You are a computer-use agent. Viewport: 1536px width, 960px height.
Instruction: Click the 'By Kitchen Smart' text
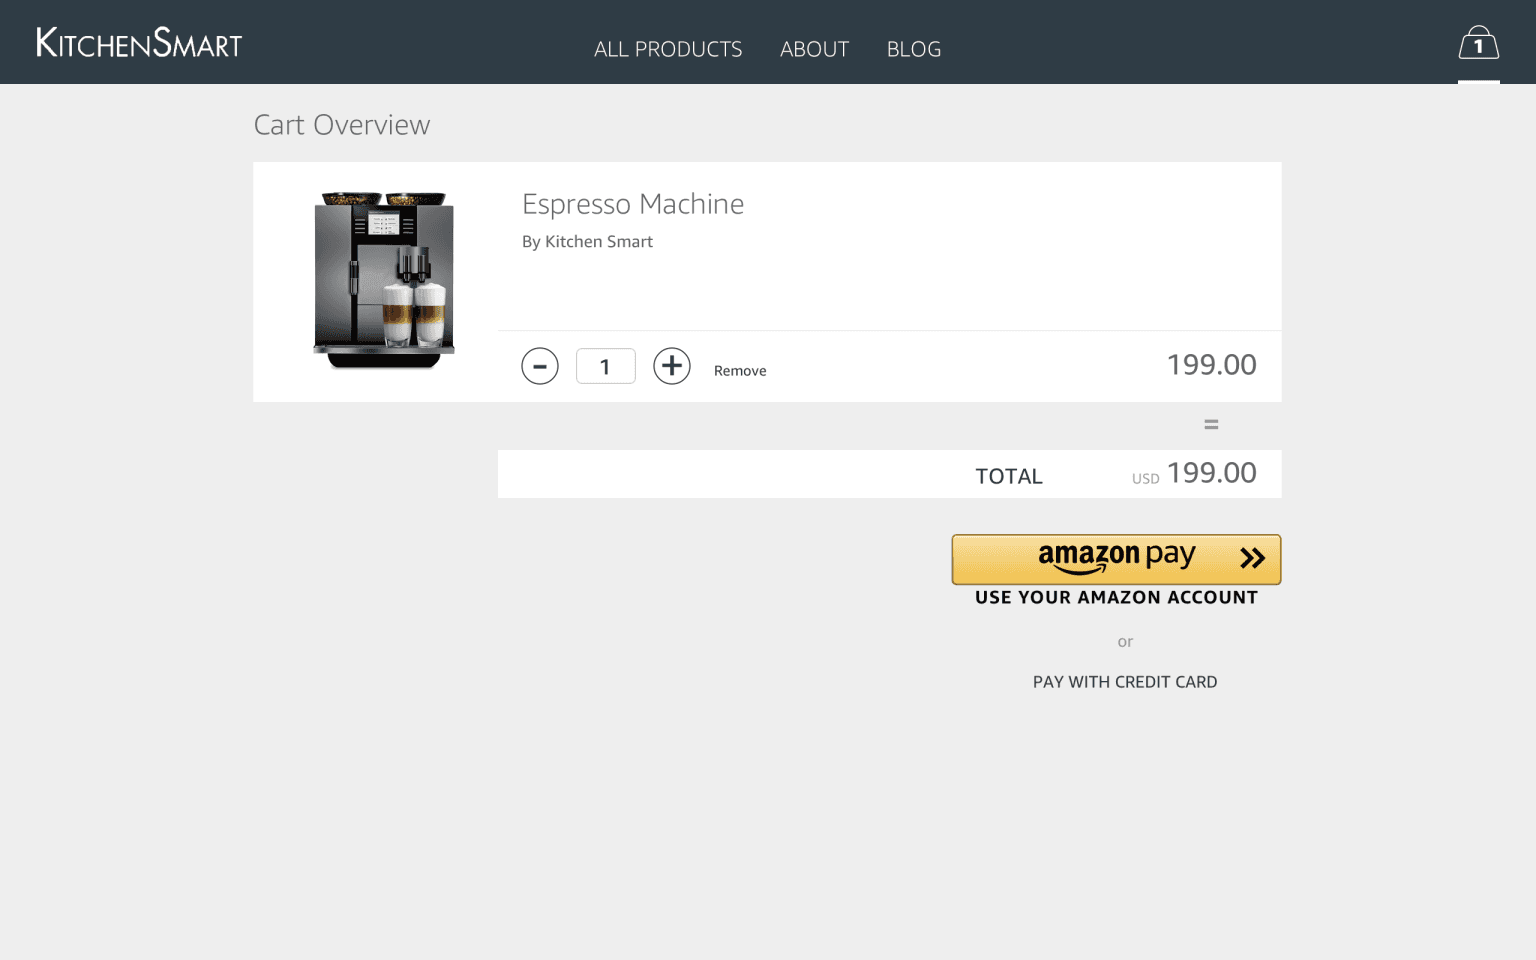[587, 241]
